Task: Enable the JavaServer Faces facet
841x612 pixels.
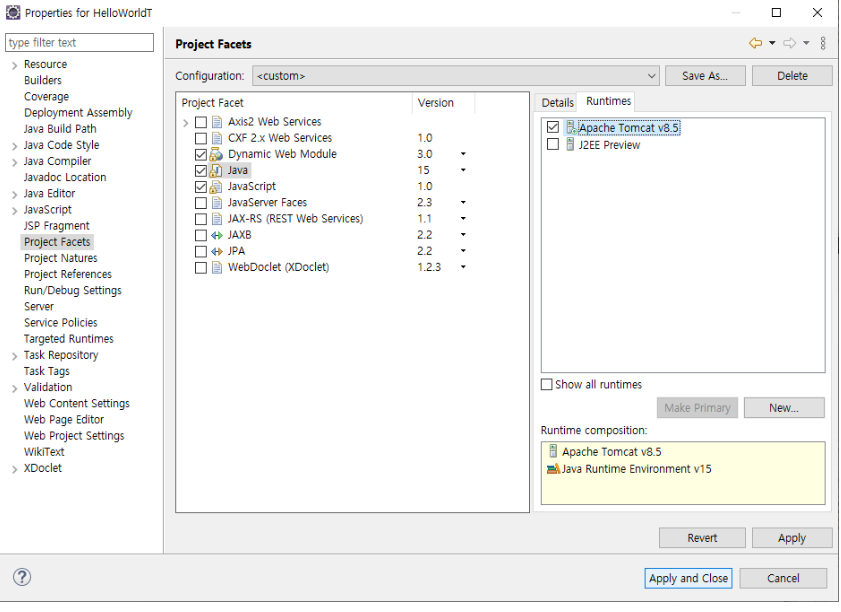Action: [201, 203]
